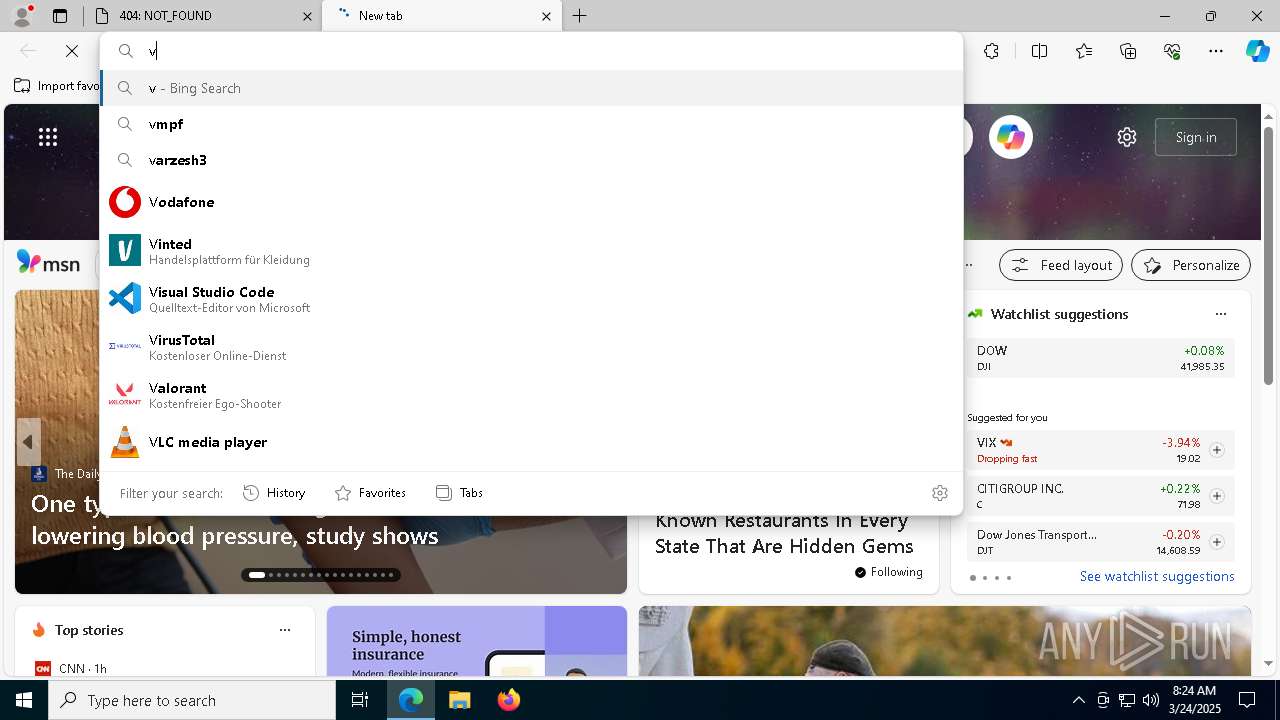Select the Vodafone suggestion

531,202
